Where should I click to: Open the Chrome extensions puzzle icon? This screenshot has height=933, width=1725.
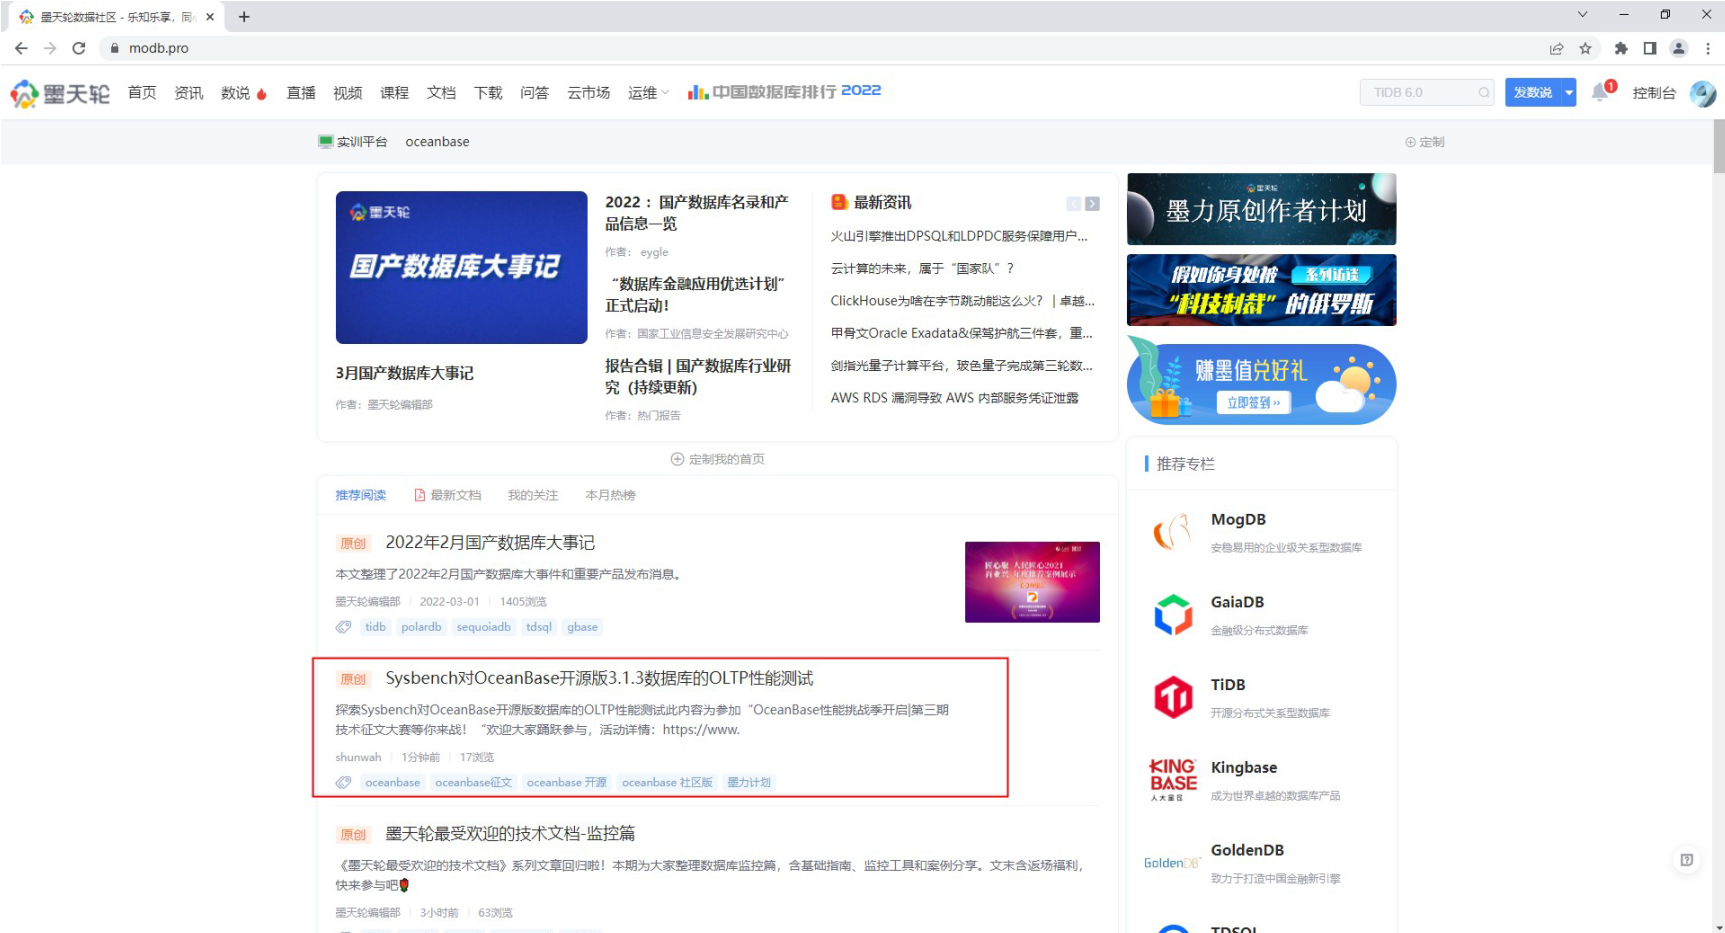[1621, 48]
